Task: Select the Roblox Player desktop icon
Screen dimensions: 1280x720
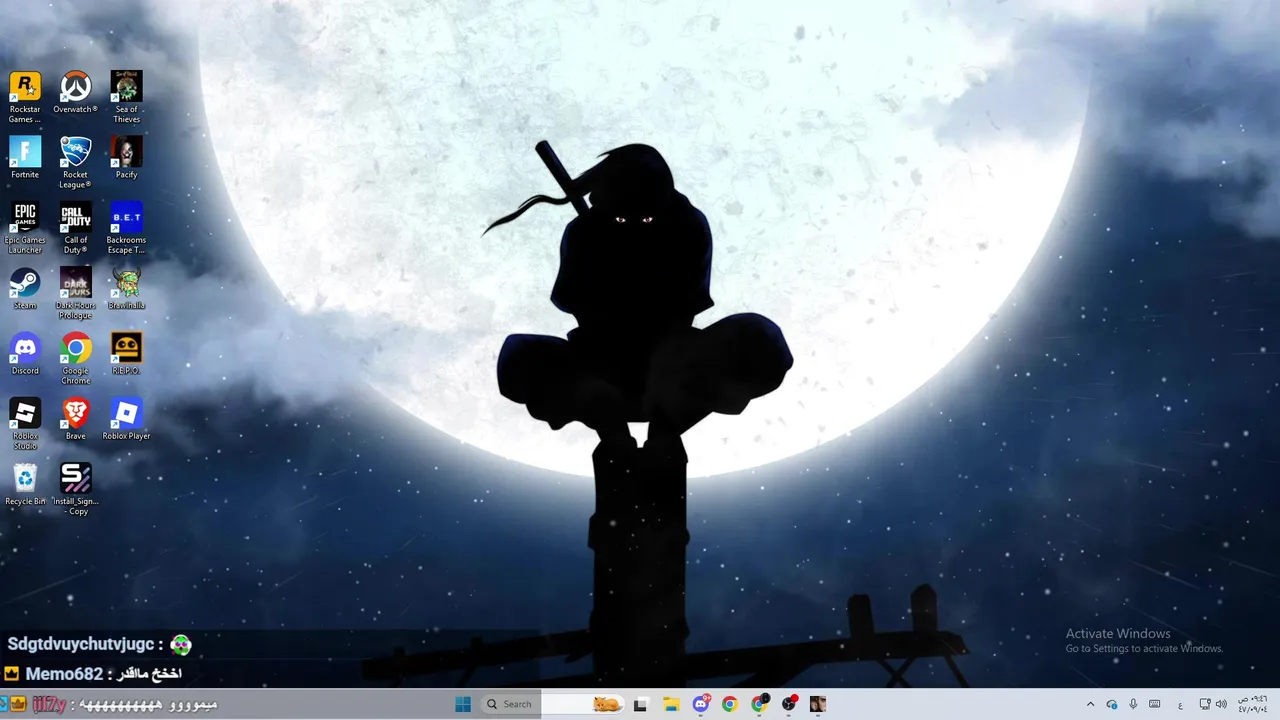Action: pyautogui.click(x=127, y=418)
